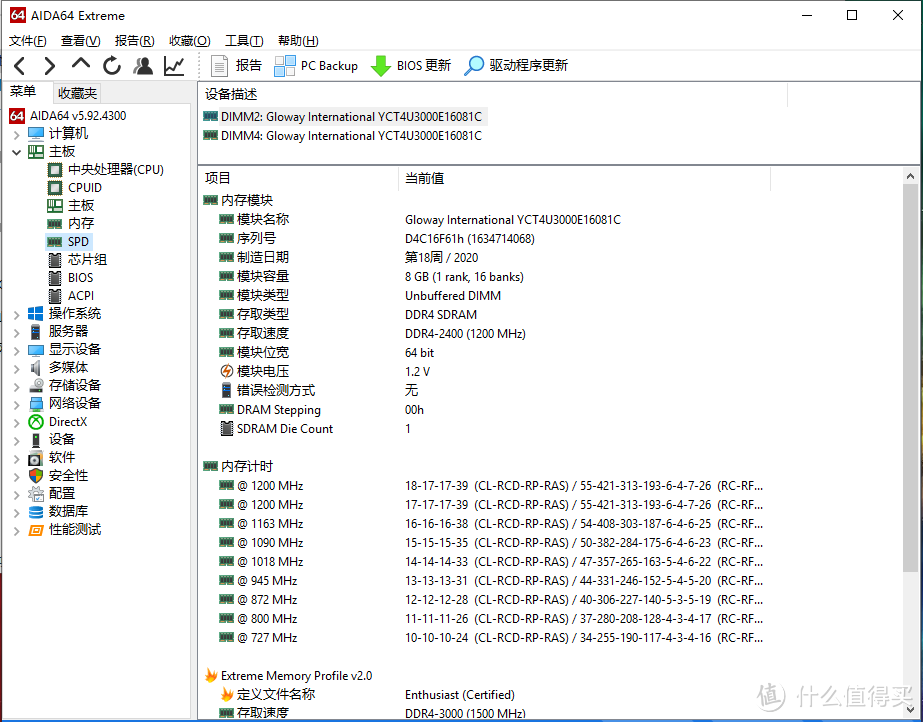Generate a 报告 report
Screen dimensions: 923x722
click(236, 65)
